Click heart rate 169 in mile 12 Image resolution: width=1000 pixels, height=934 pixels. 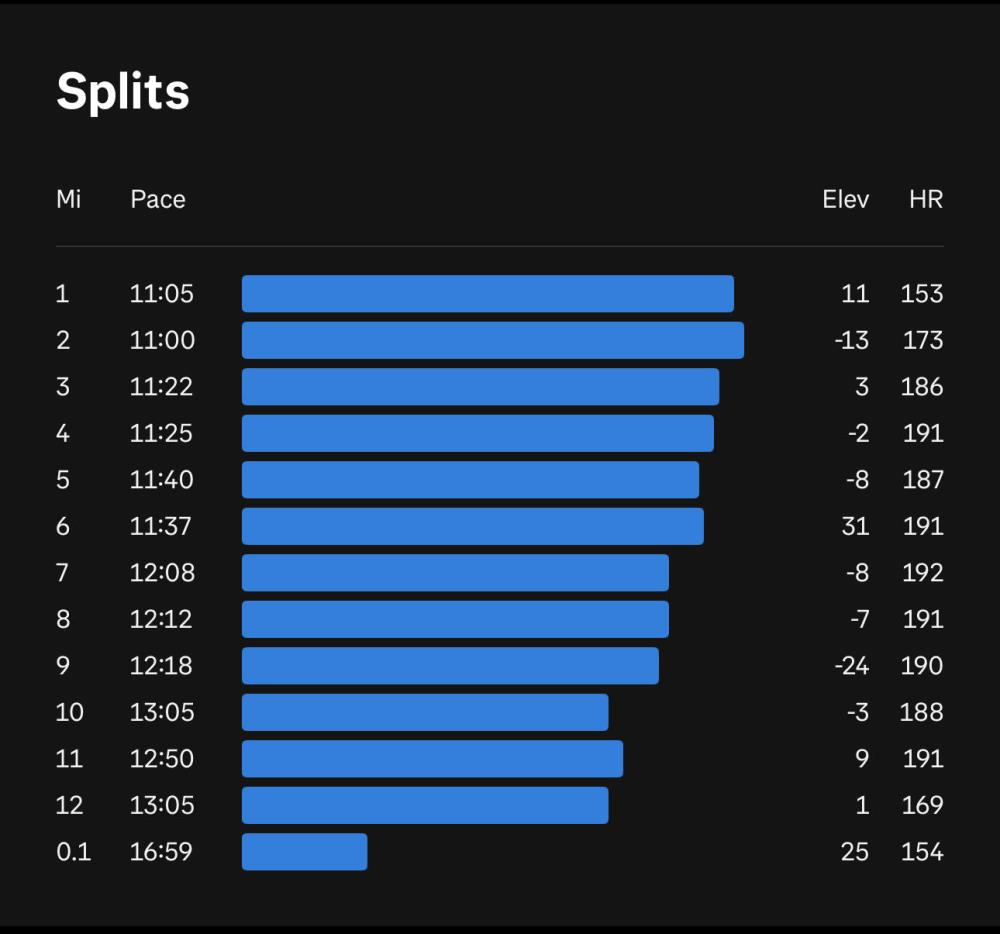click(x=922, y=805)
